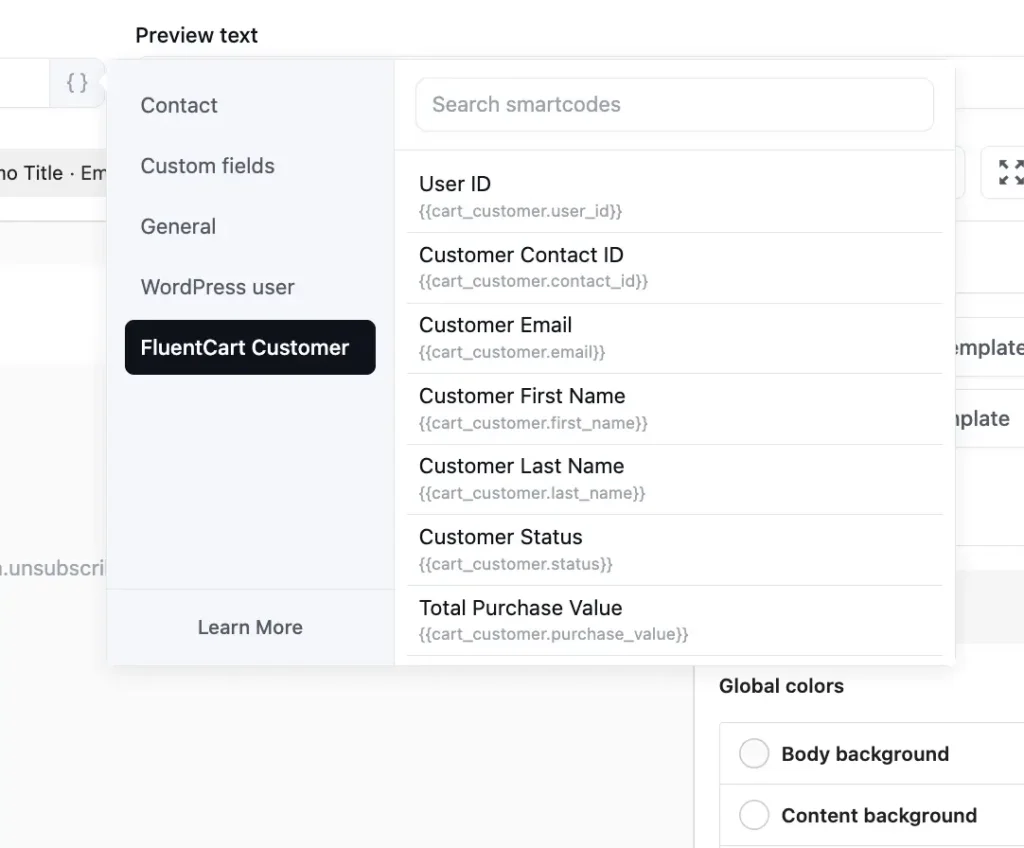Open the Custom fields category
Viewport: 1024px width, 848px height.
point(207,166)
